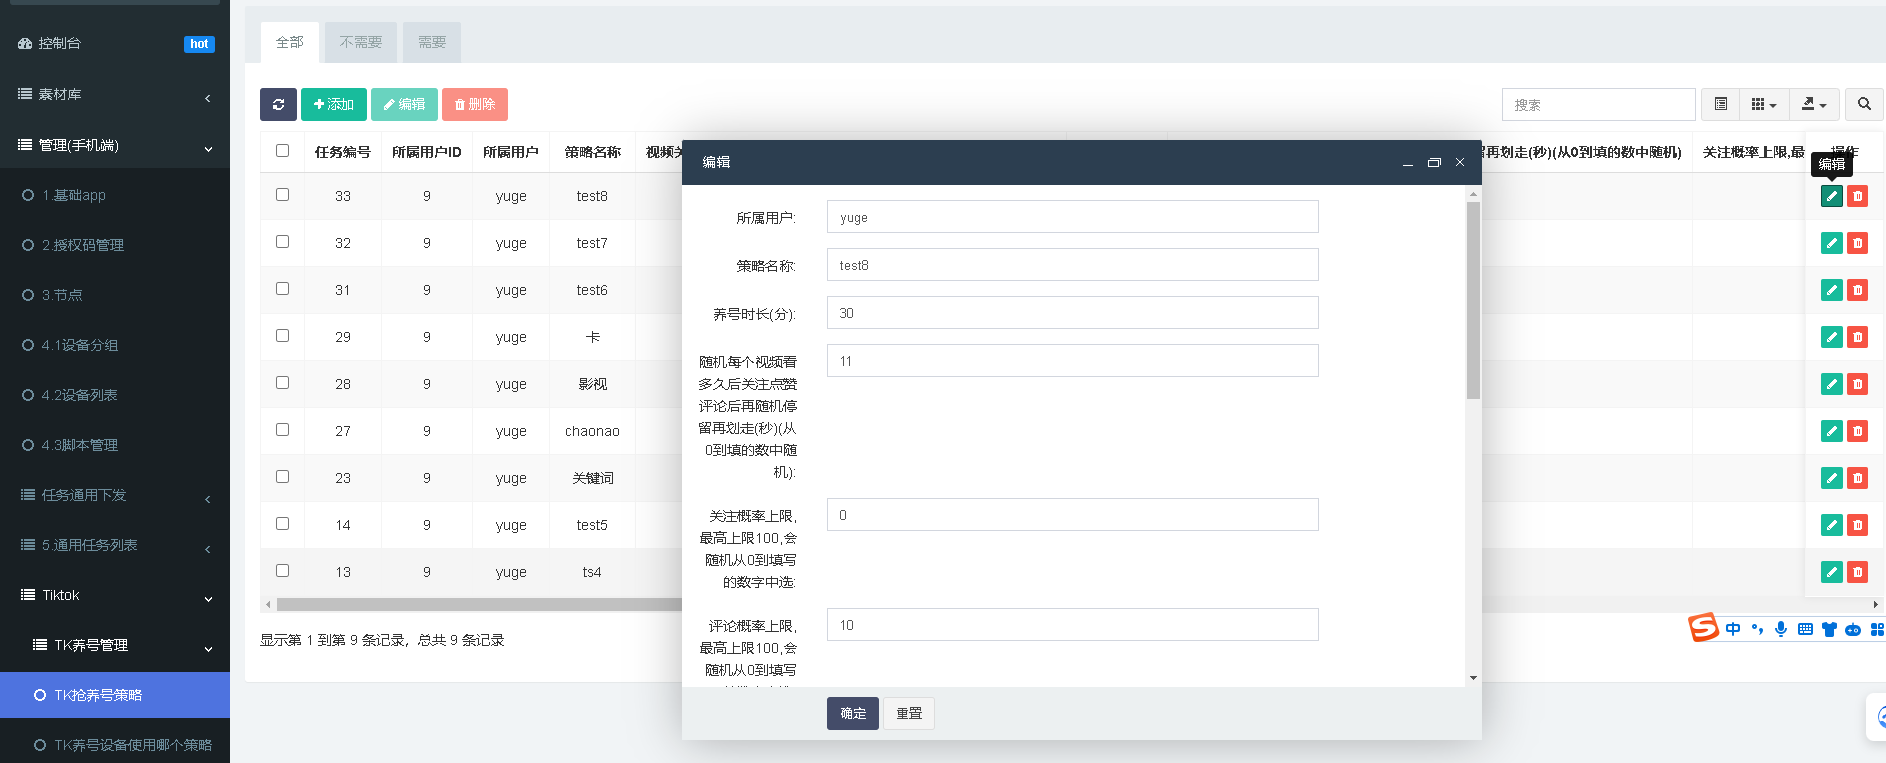This screenshot has height=763, width=1886.
Task: Edit row 32 with green pencil icon
Action: point(1831,243)
